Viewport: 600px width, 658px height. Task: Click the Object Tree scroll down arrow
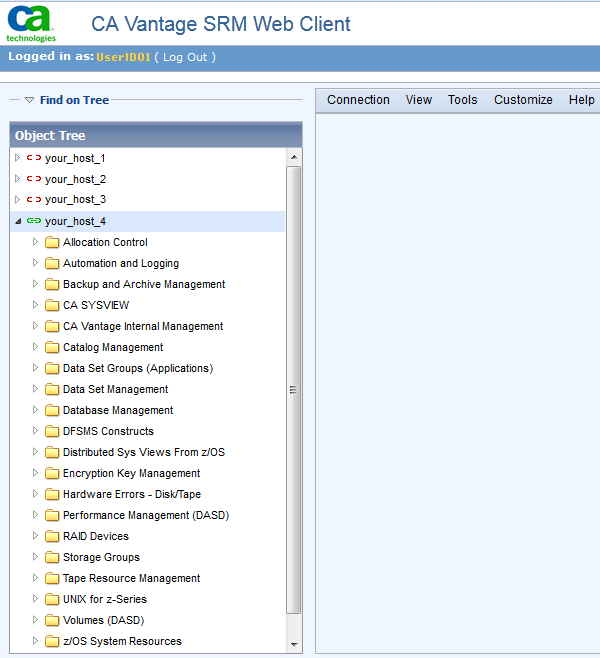(x=294, y=645)
